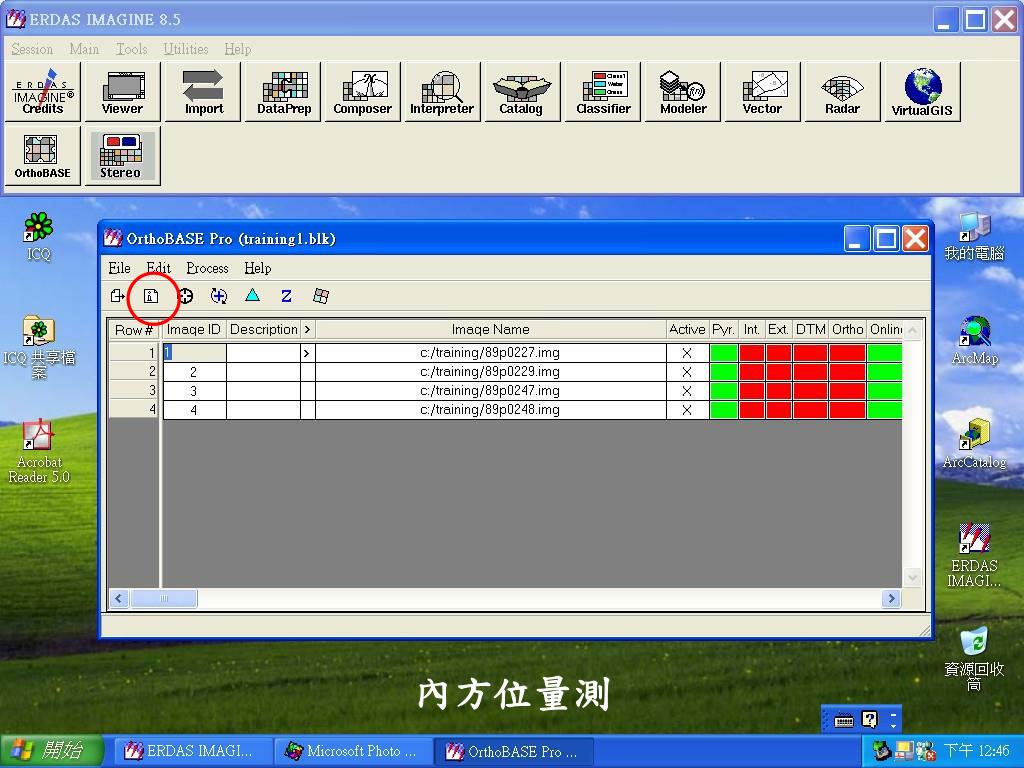Image resolution: width=1024 pixels, height=768 pixels.
Task: Click the Image Name column header
Action: pos(490,330)
